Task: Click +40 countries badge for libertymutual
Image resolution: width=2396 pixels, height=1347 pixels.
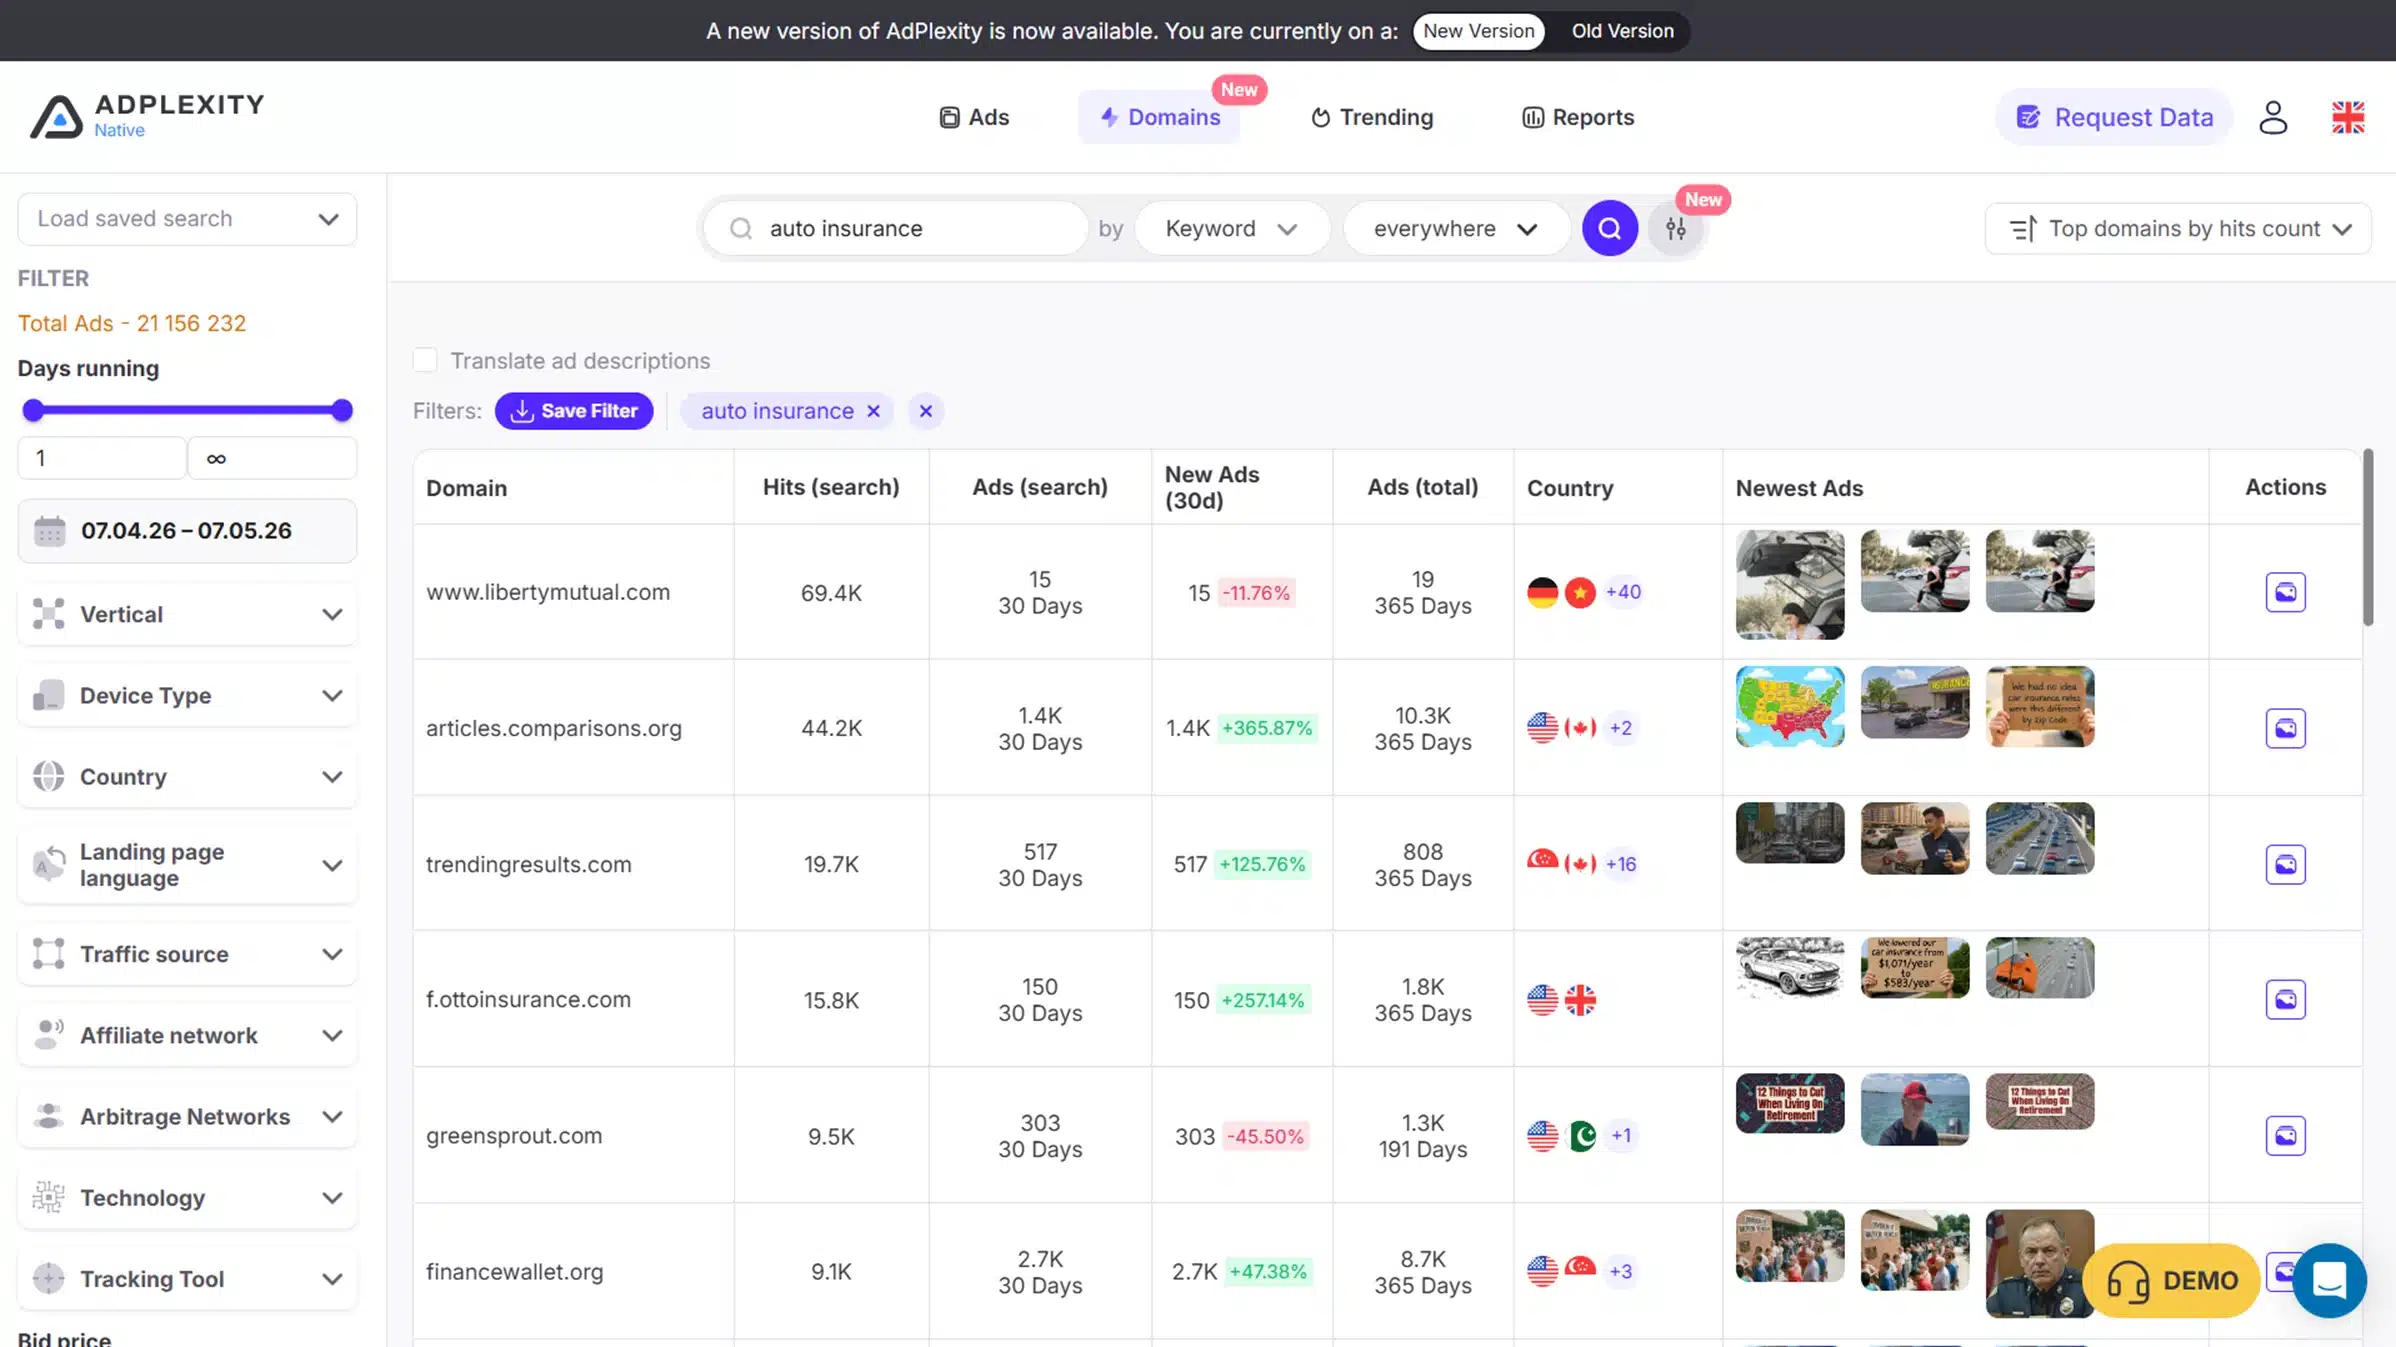Action: [x=1623, y=592]
